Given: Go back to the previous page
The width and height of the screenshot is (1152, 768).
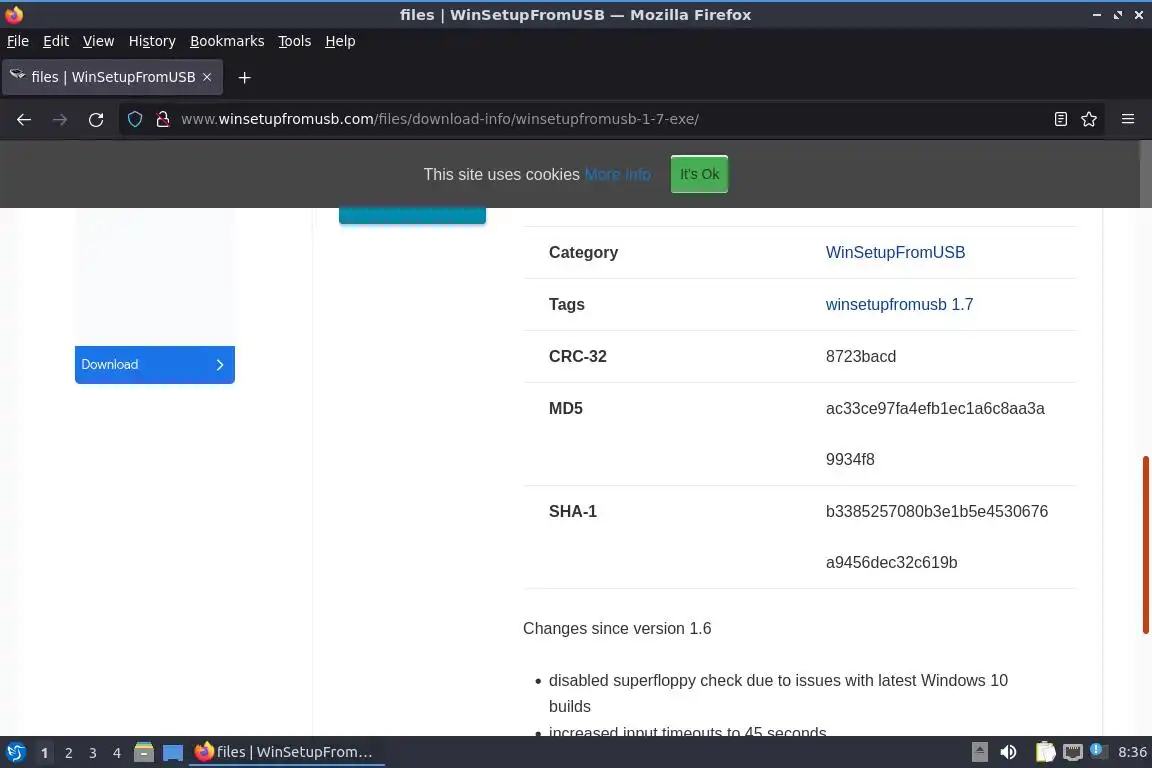Looking at the screenshot, I should click(24, 119).
